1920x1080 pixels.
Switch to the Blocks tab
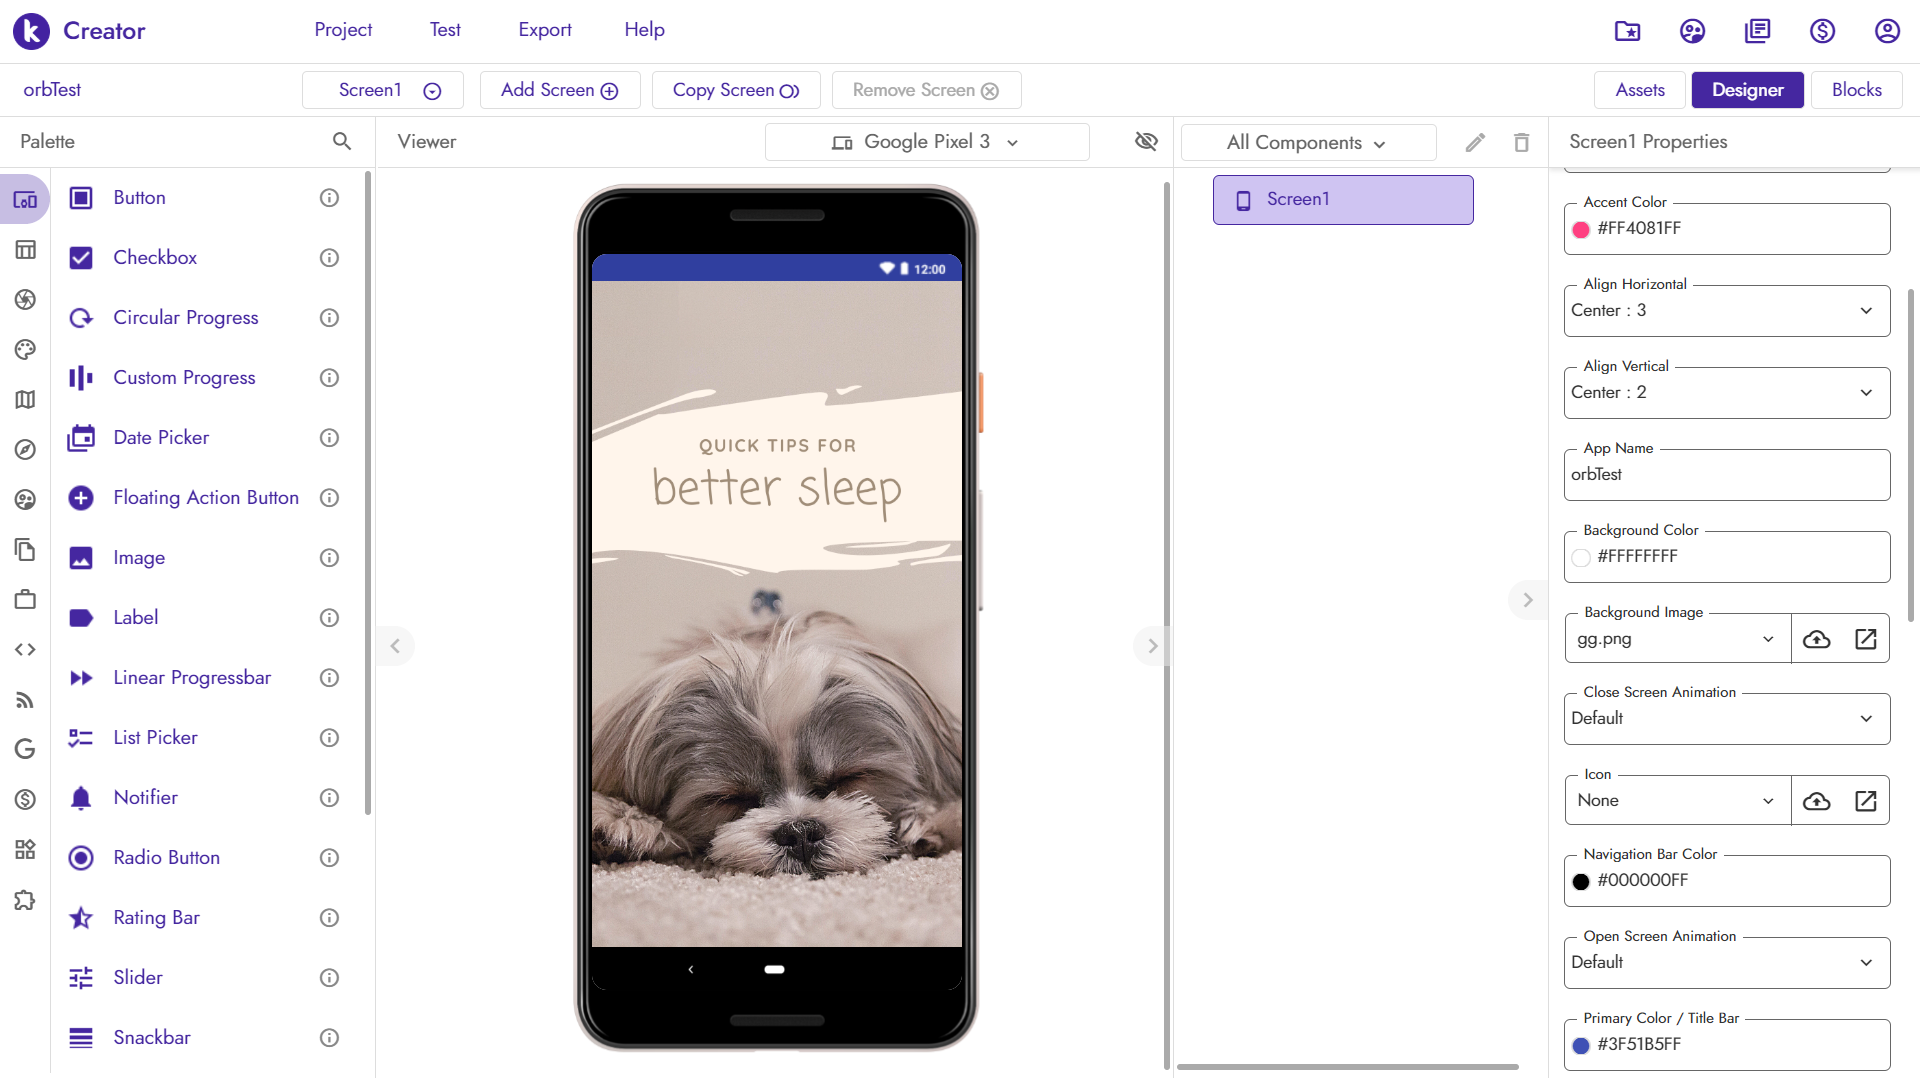point(1856,90)
